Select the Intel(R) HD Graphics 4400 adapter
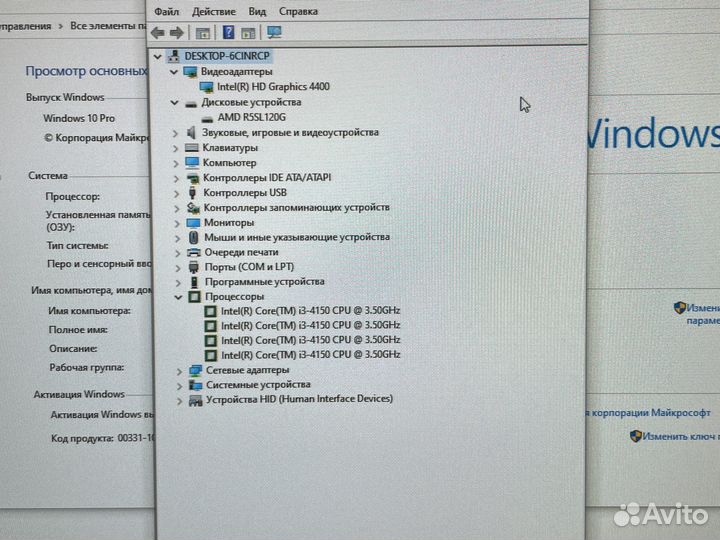The width and height of the screenshot is (720, 540). tap(273, 86)
